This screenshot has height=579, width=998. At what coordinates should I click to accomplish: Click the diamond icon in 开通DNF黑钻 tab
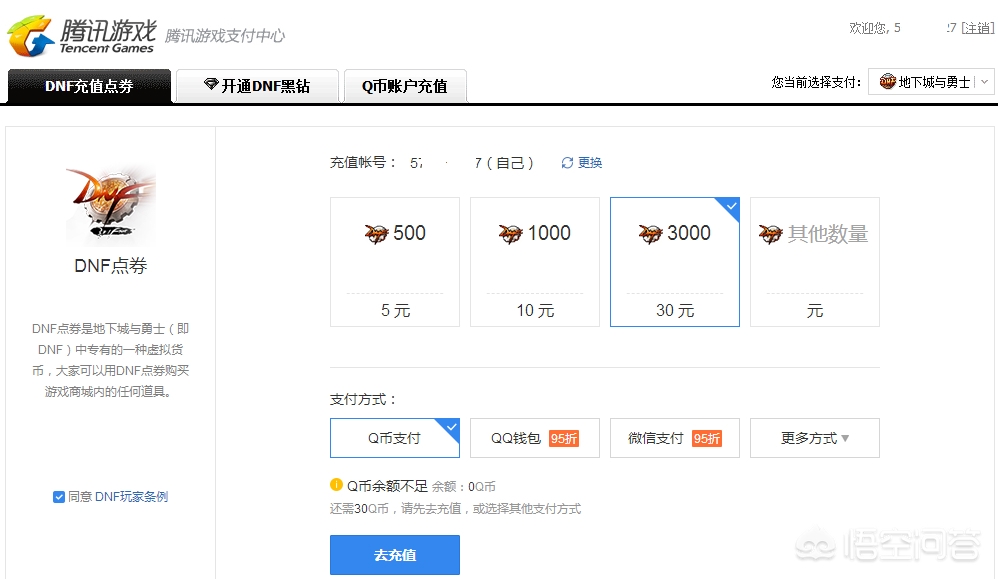[211, 85]
